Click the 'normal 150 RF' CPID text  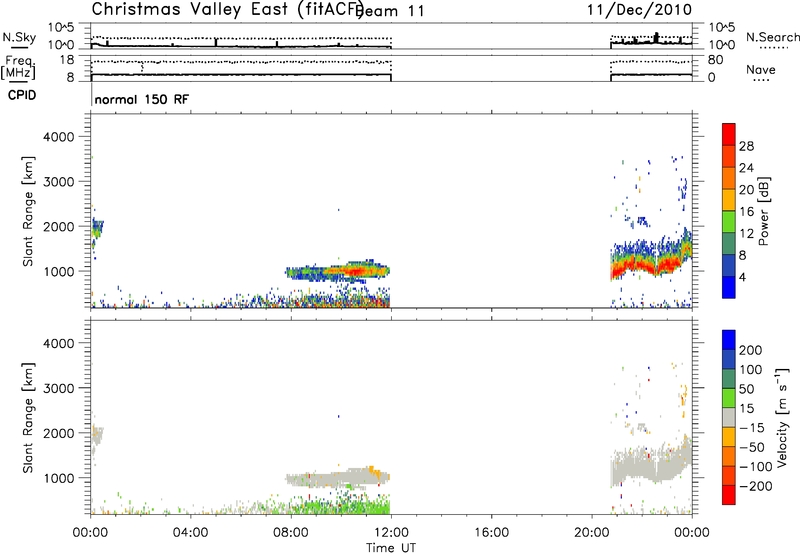tap(141, 99)
